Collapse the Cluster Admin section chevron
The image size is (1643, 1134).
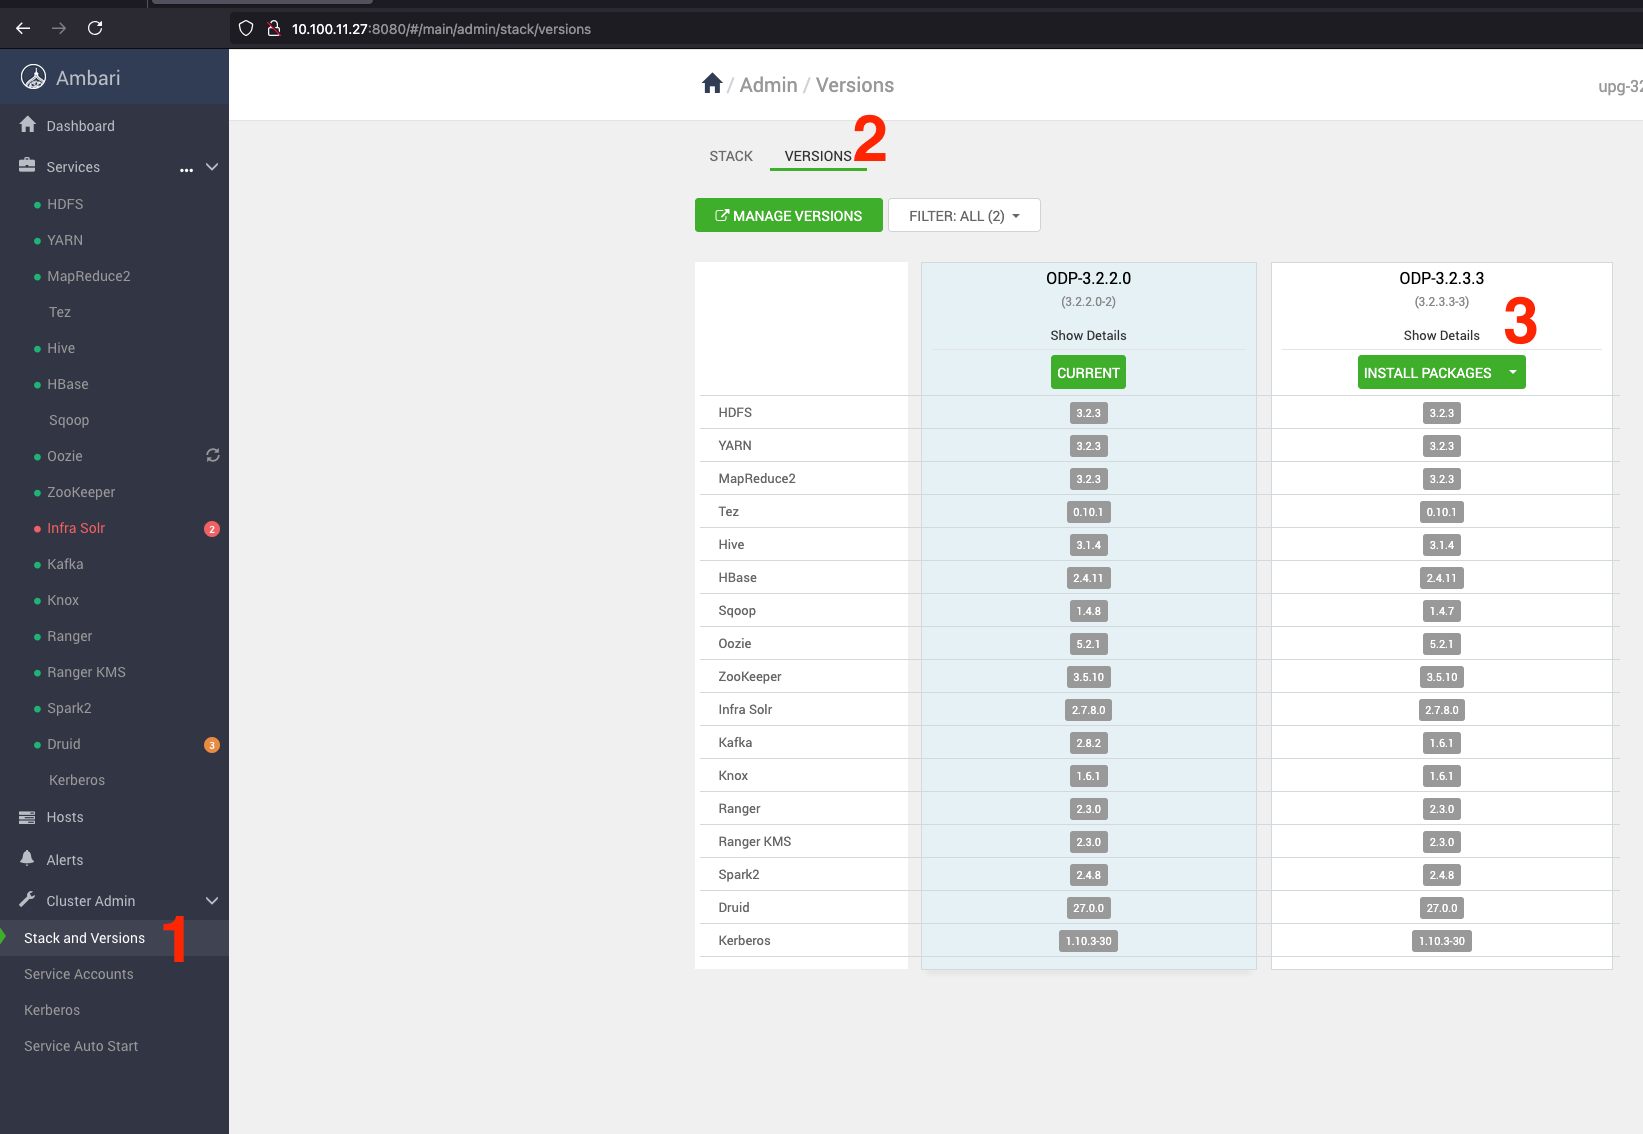[212, 901]
